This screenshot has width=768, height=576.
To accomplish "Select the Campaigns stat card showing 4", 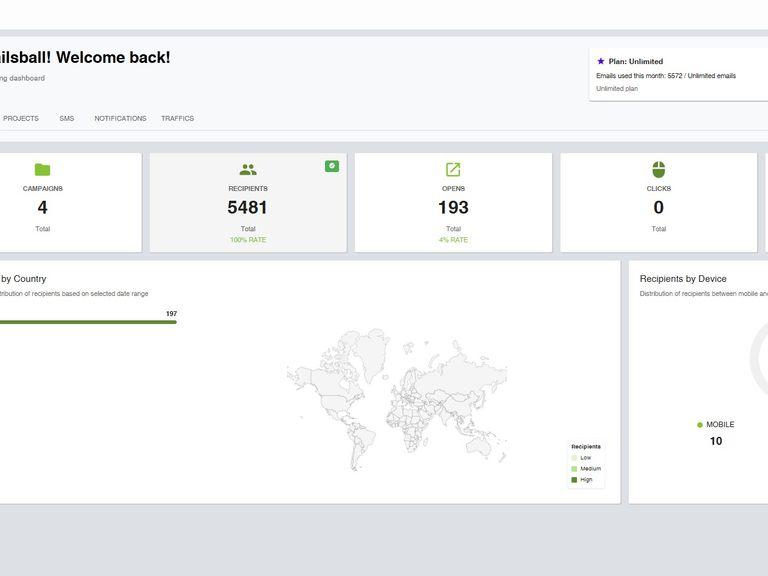I will [69, 202].
